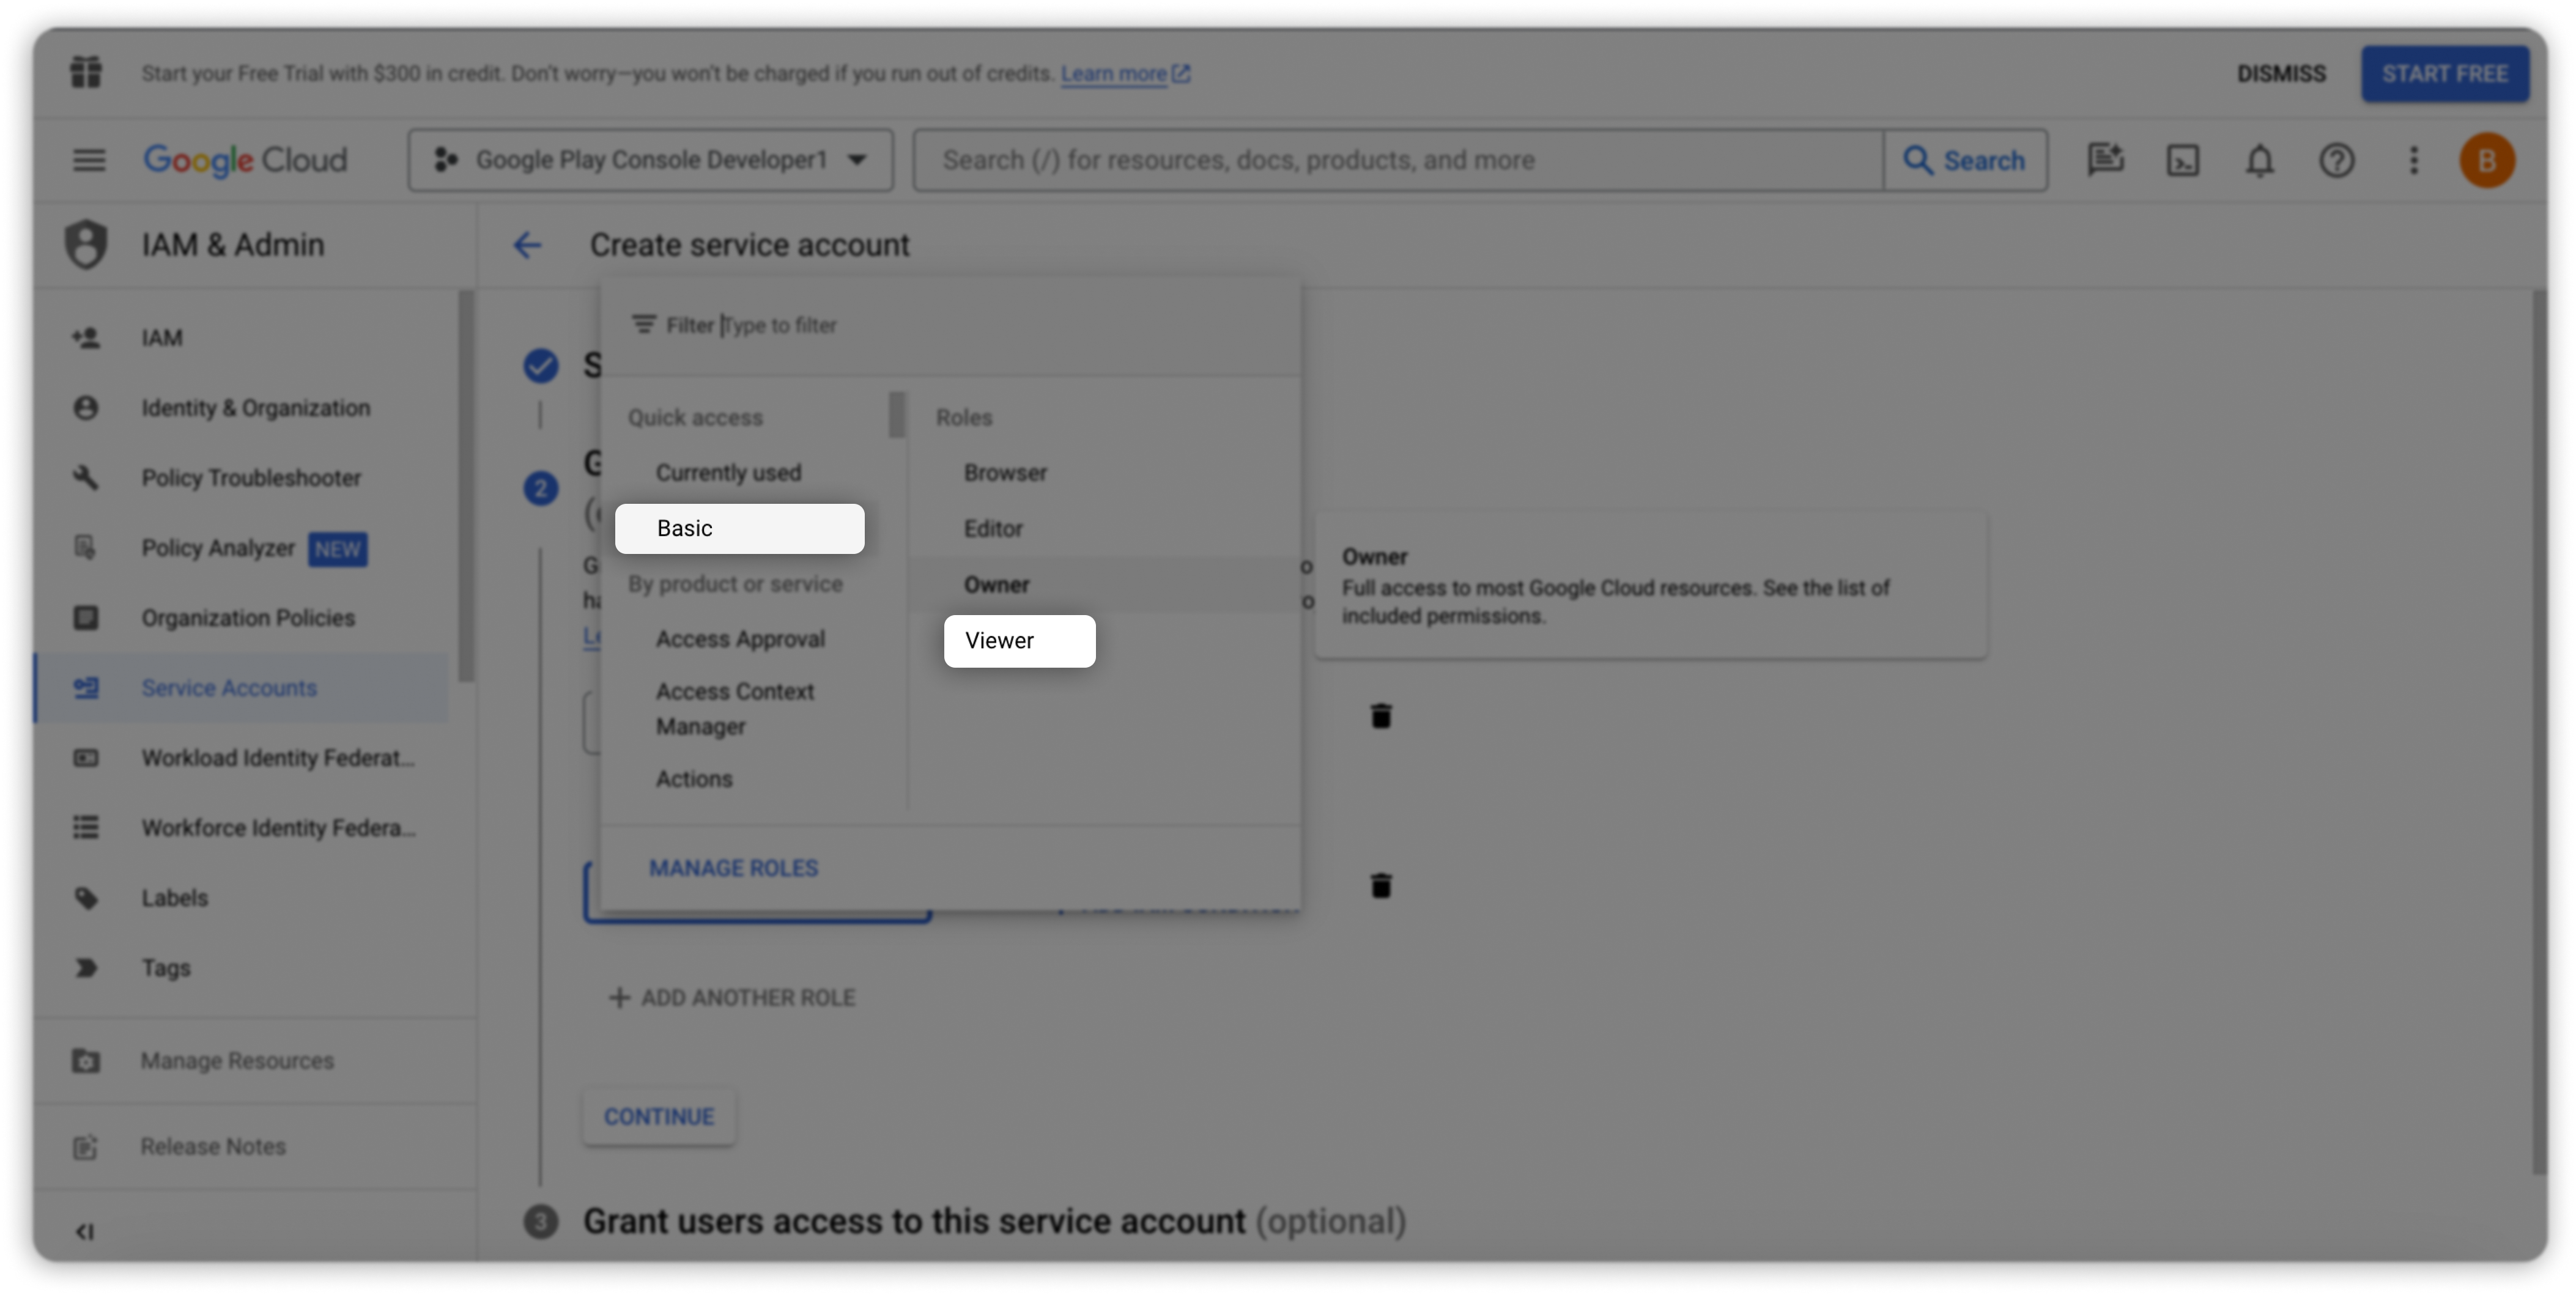2576x1295 pixels.
Task: Click the vertical three-dot settings menu
Action: click(2413, 160)
